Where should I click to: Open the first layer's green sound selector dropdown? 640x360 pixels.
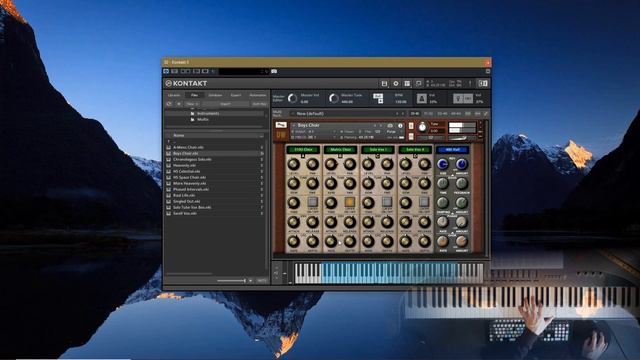[x=303, y=150]
